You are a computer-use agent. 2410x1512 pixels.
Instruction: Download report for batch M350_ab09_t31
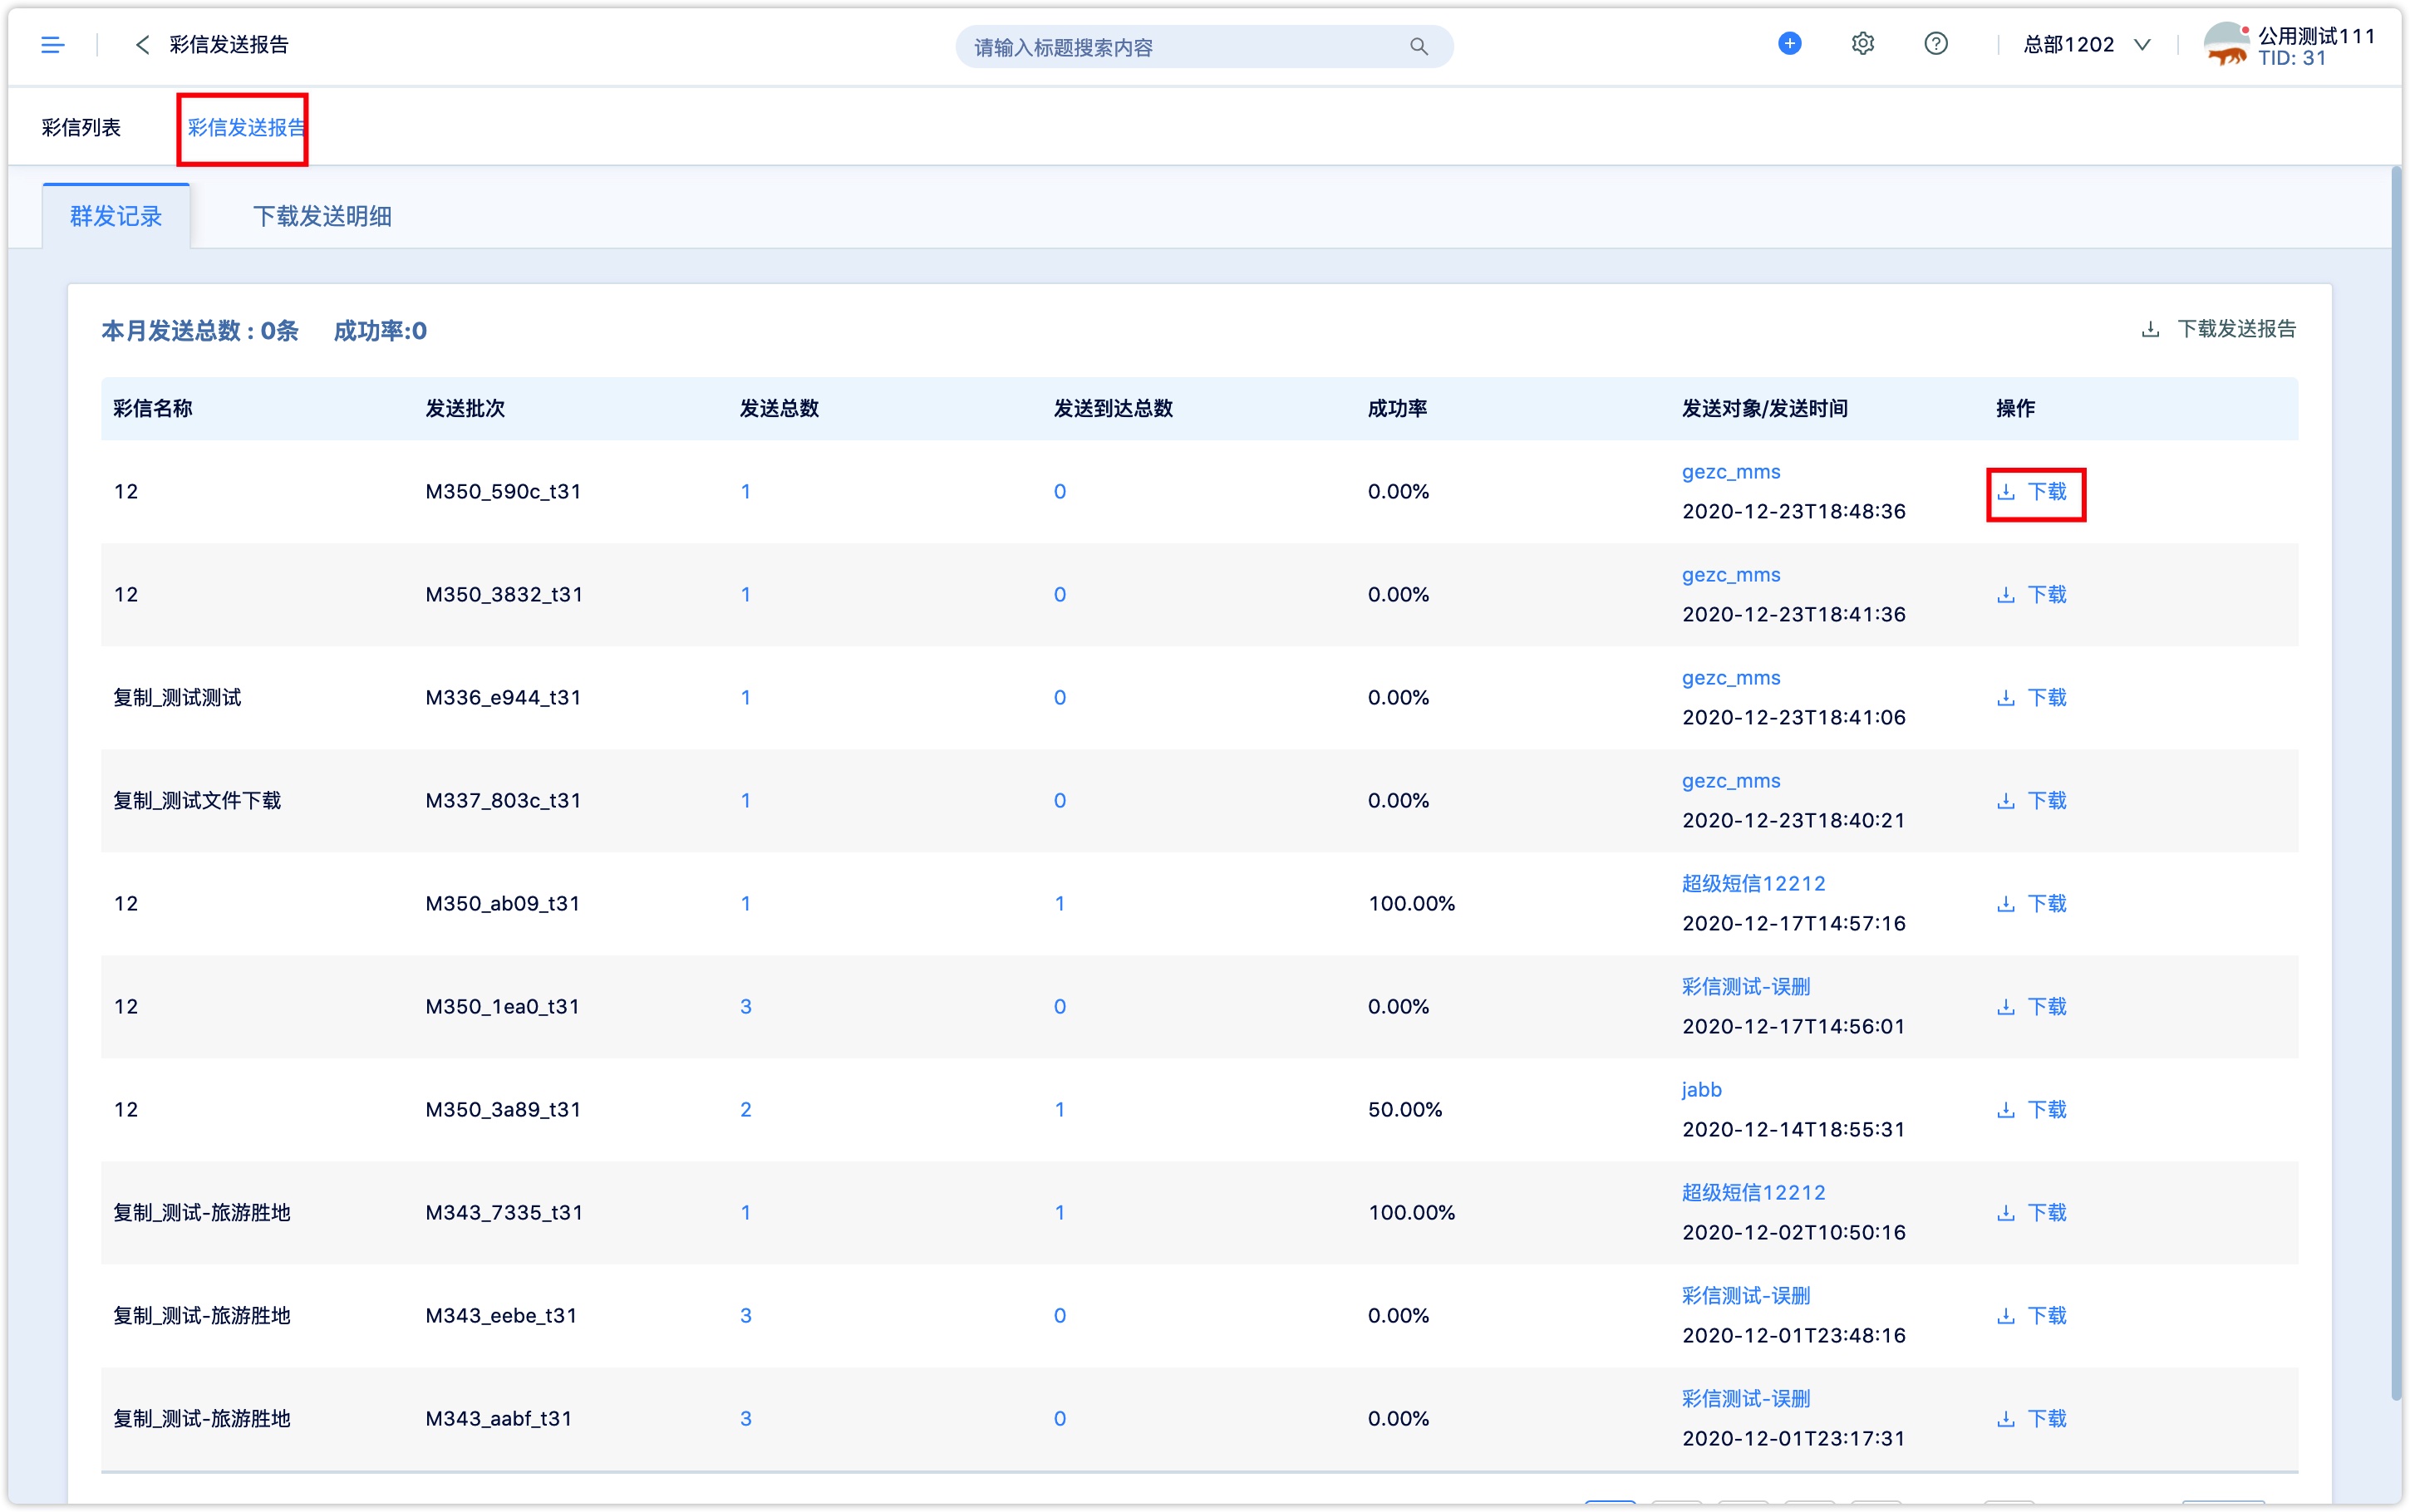(2032, 904)
